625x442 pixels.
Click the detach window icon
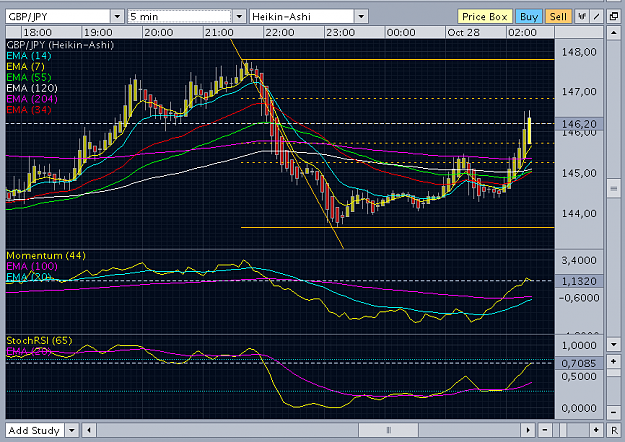614,17
